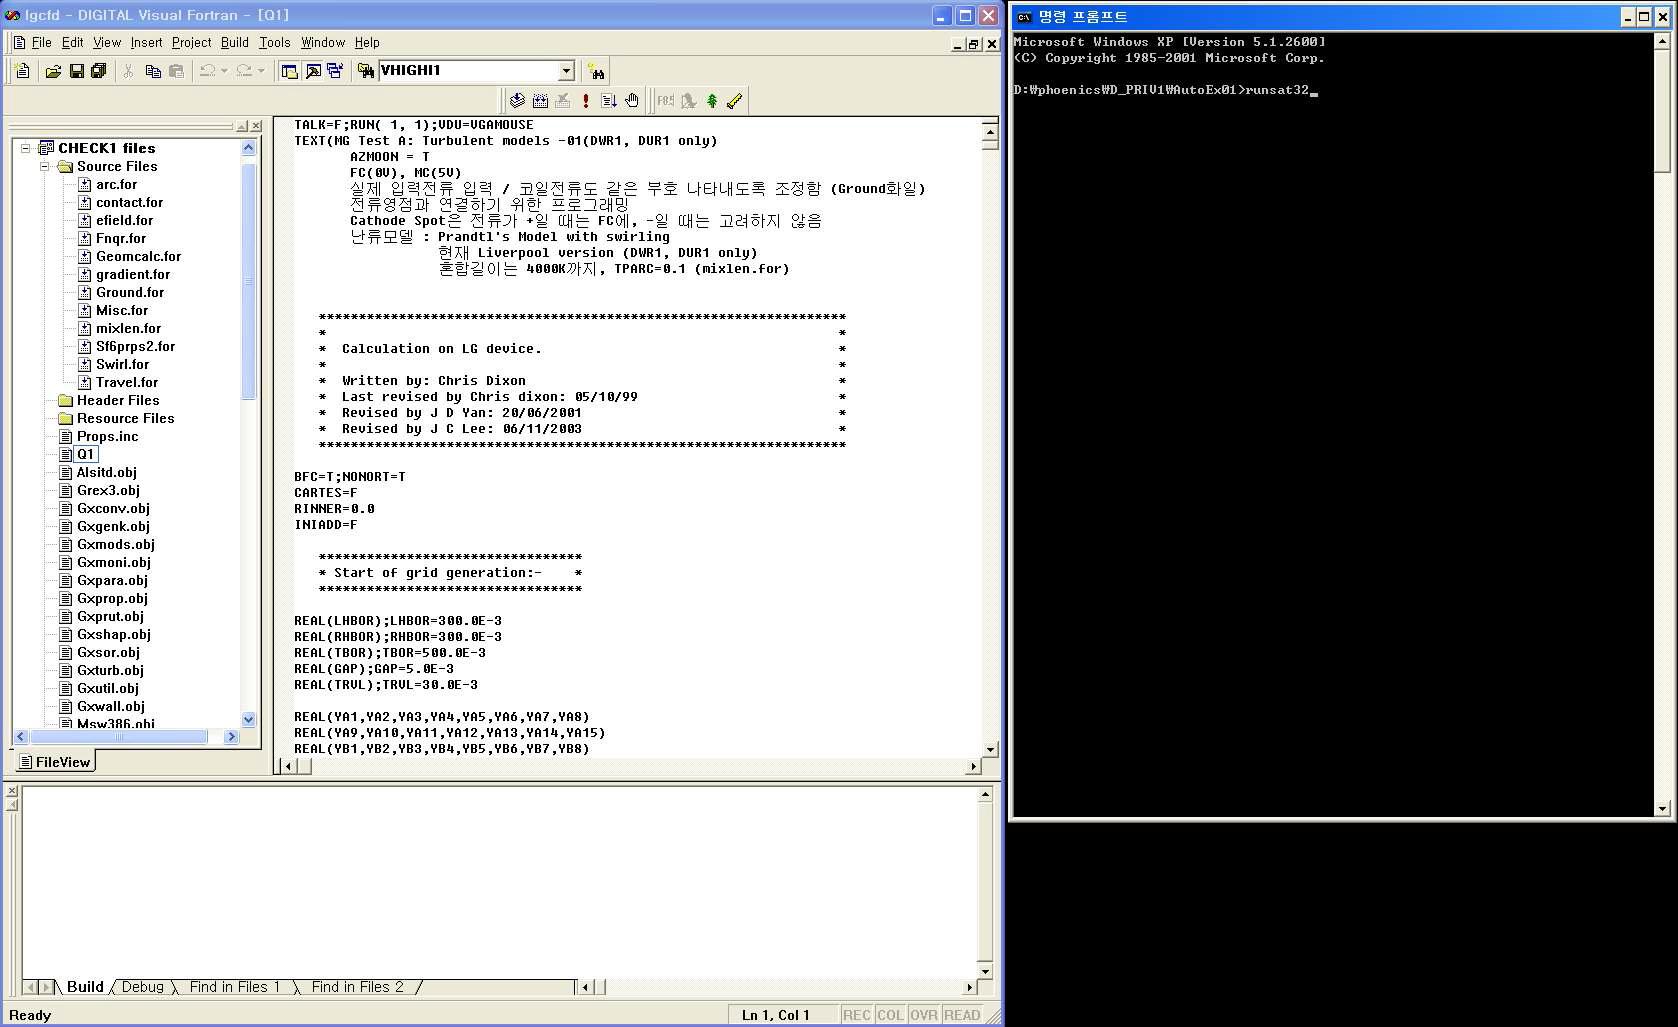Click the grayed icon next to F85
This screenshot has width=1678, height=1027.
click(x=689, y=101)
